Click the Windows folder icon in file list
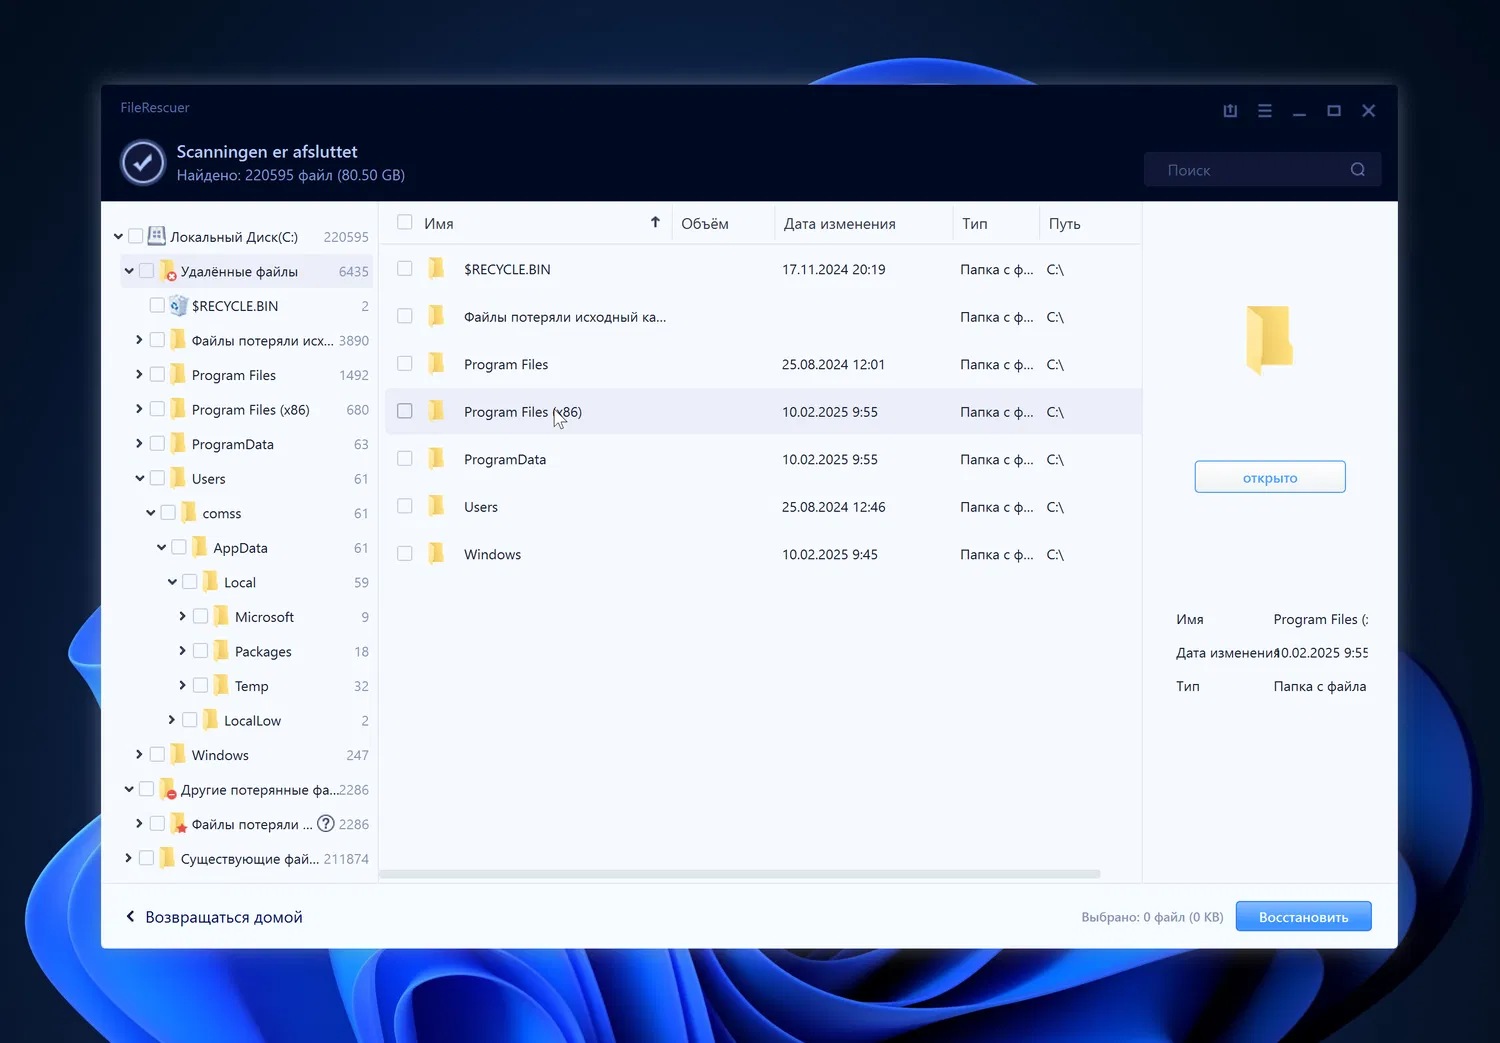Screen dimensions: 1500x1043 pos(436,554)
